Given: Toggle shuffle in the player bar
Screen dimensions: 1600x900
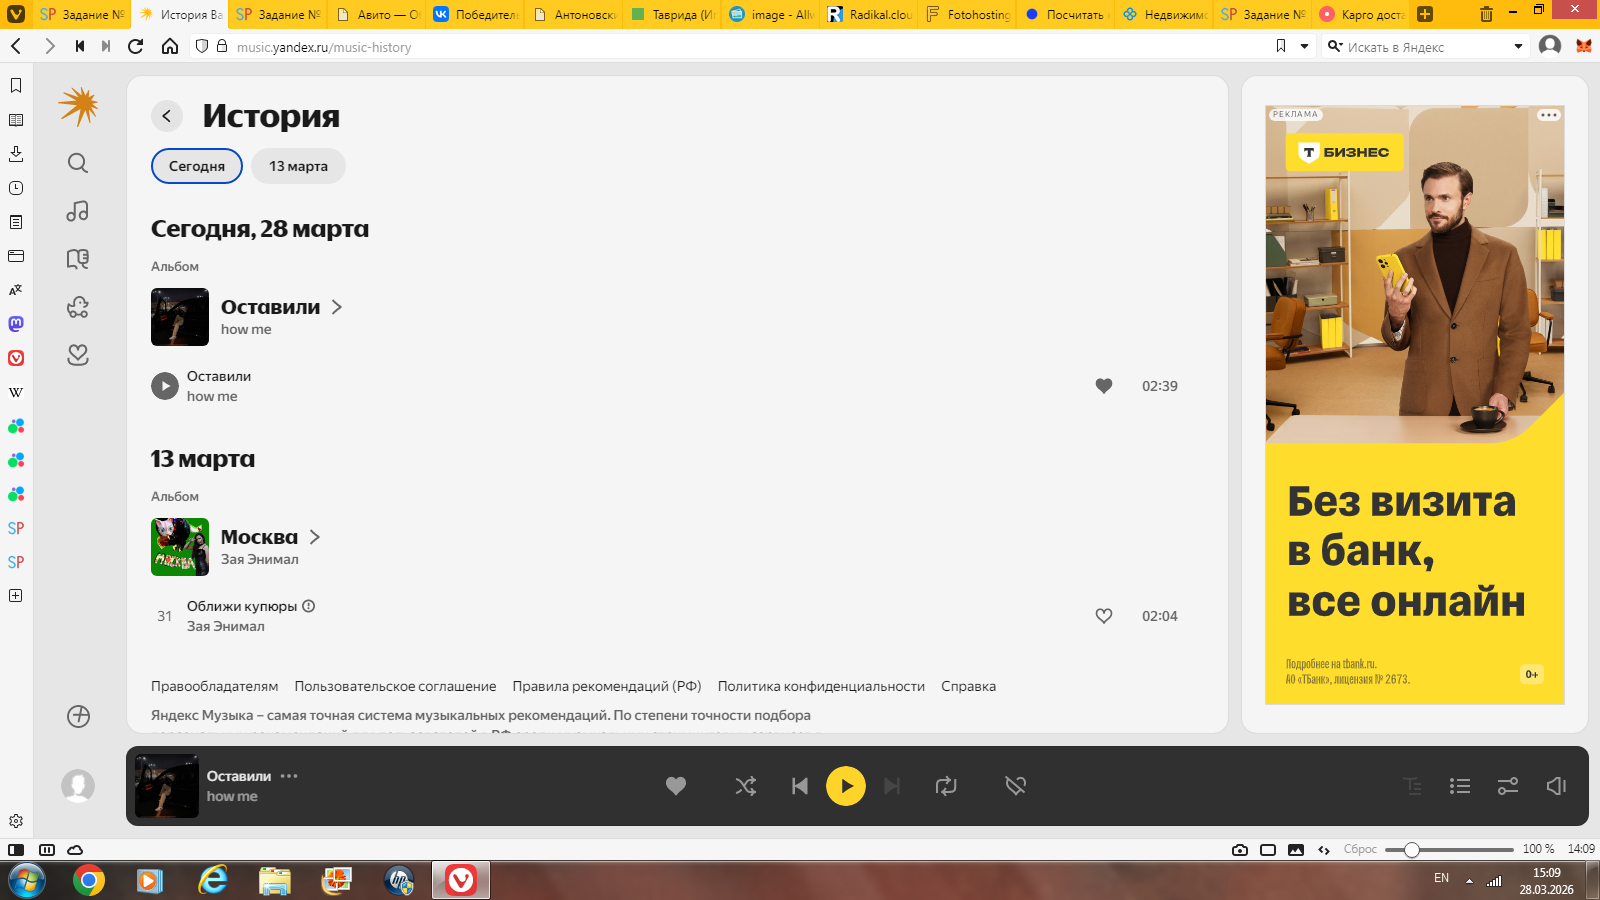Looking at the screenshot, I should pyautogui.click(x=746, y=786).
